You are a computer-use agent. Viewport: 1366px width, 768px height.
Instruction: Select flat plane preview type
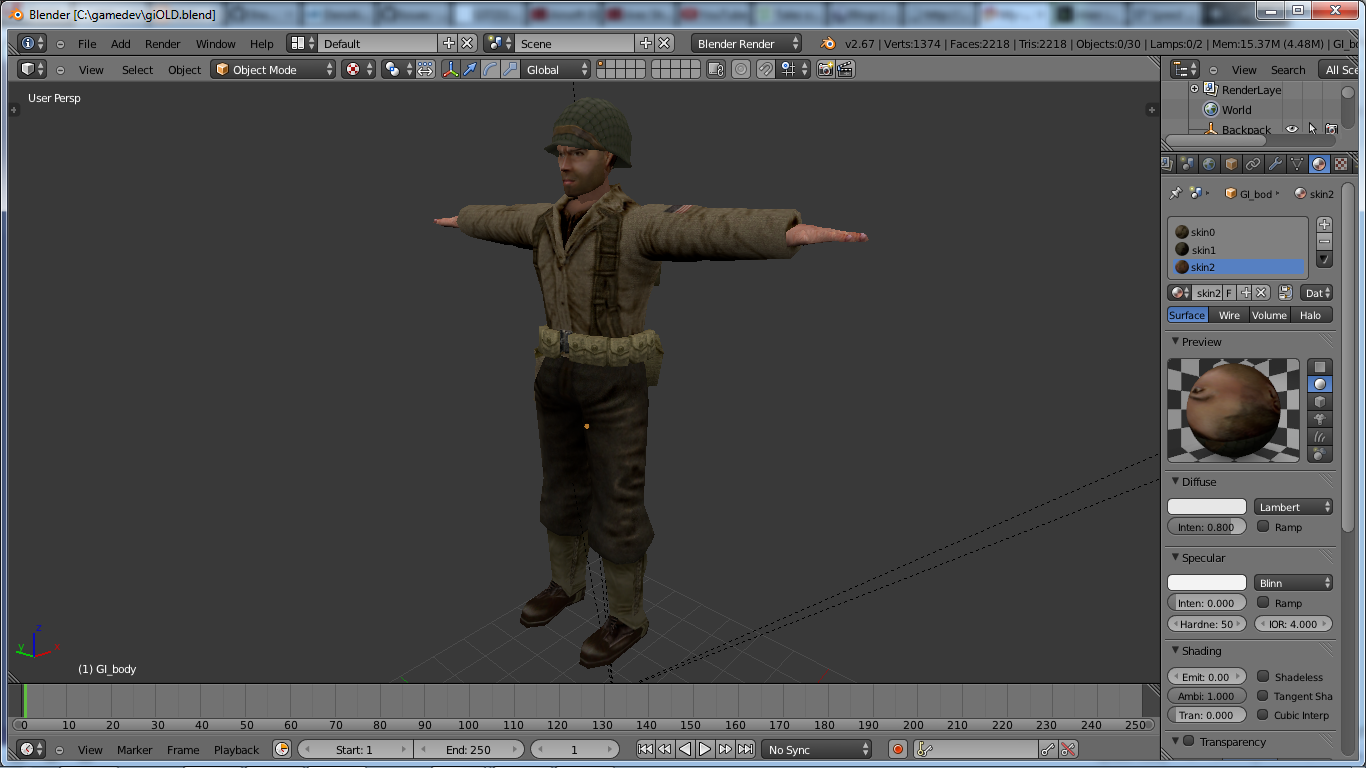click(1320, 367)
